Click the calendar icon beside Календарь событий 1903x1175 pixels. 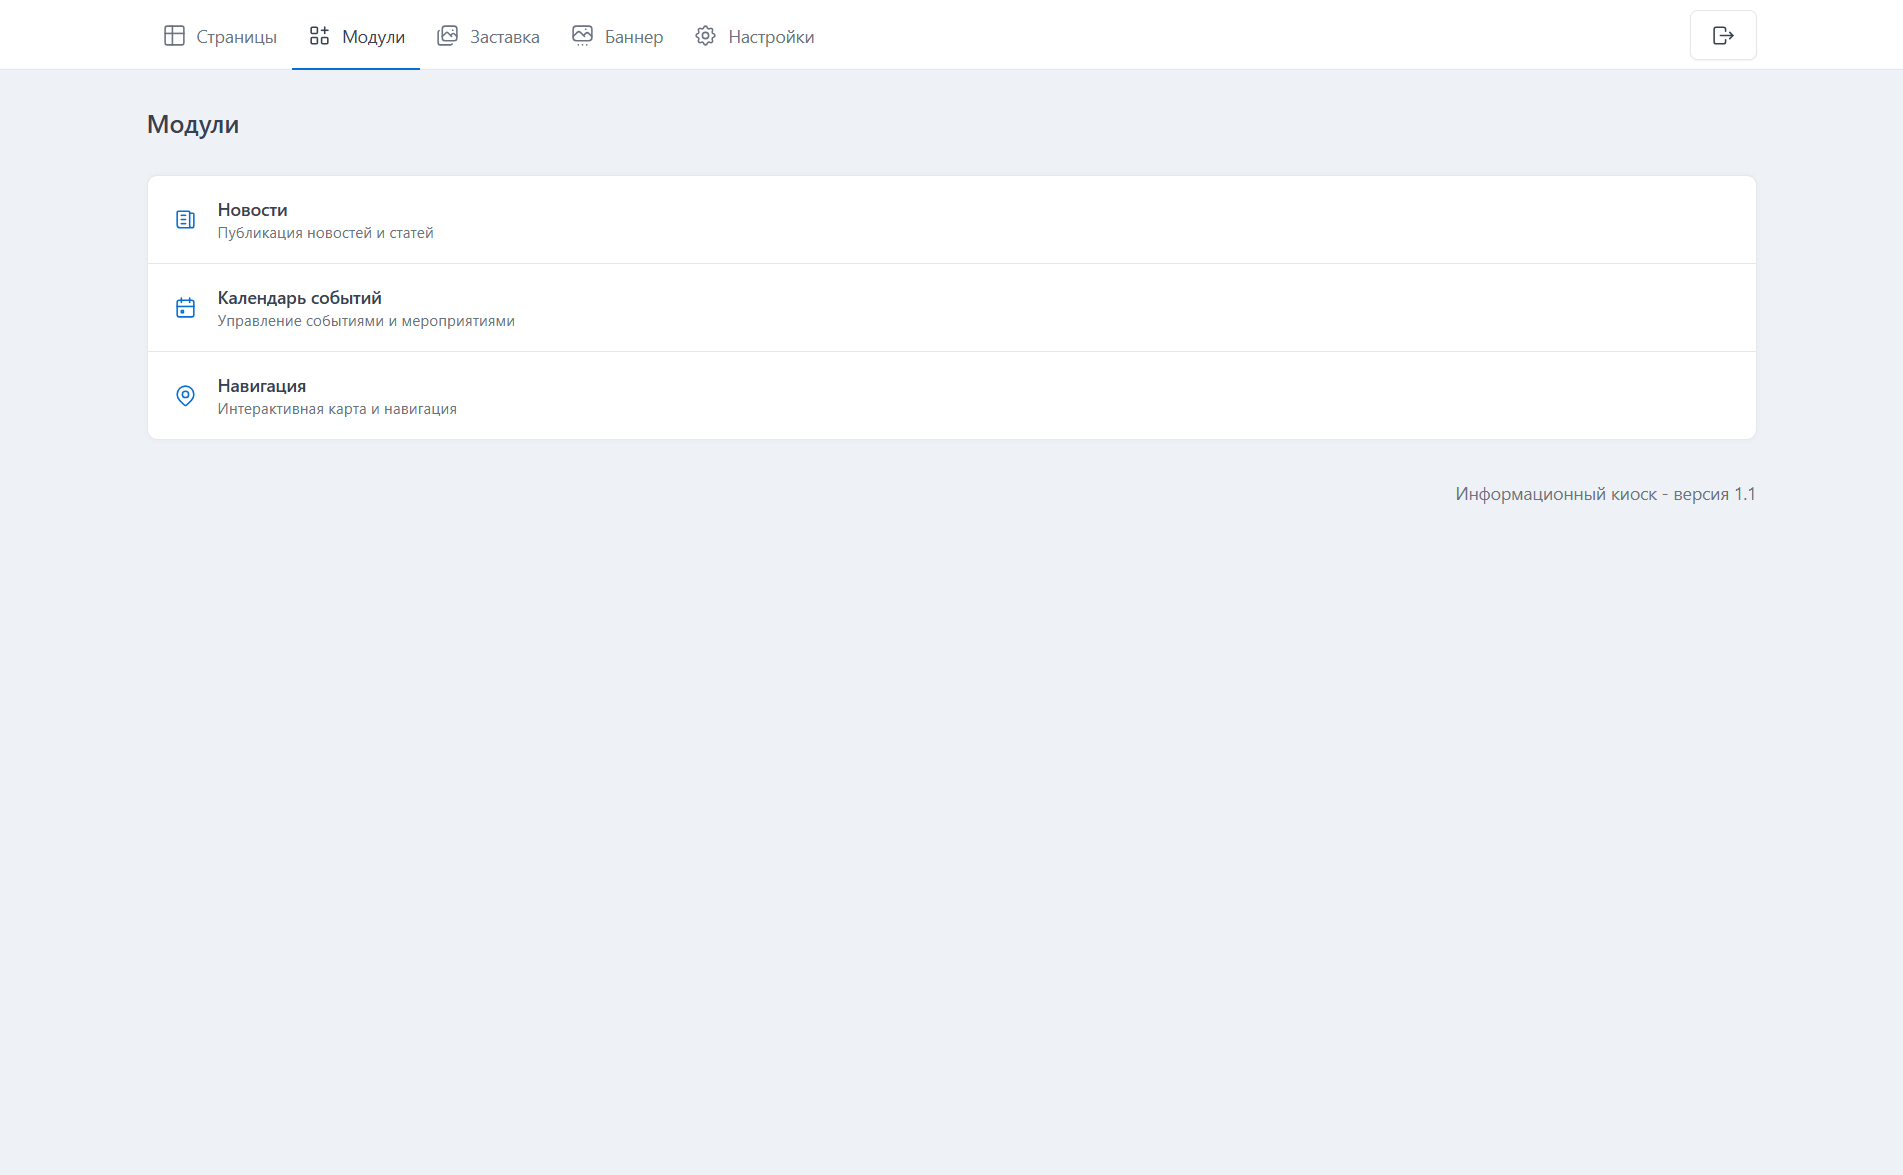185,308
